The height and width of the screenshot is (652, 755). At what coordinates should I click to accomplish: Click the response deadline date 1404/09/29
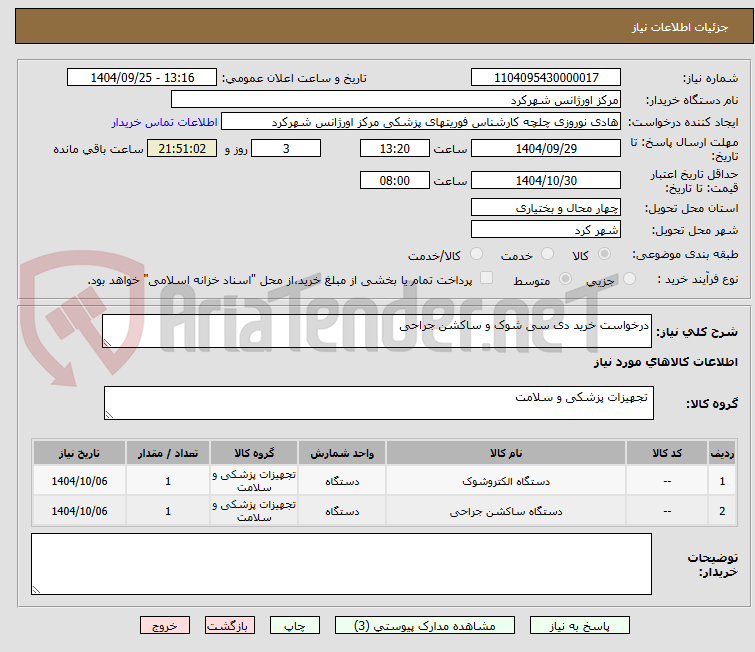(546, 148)
